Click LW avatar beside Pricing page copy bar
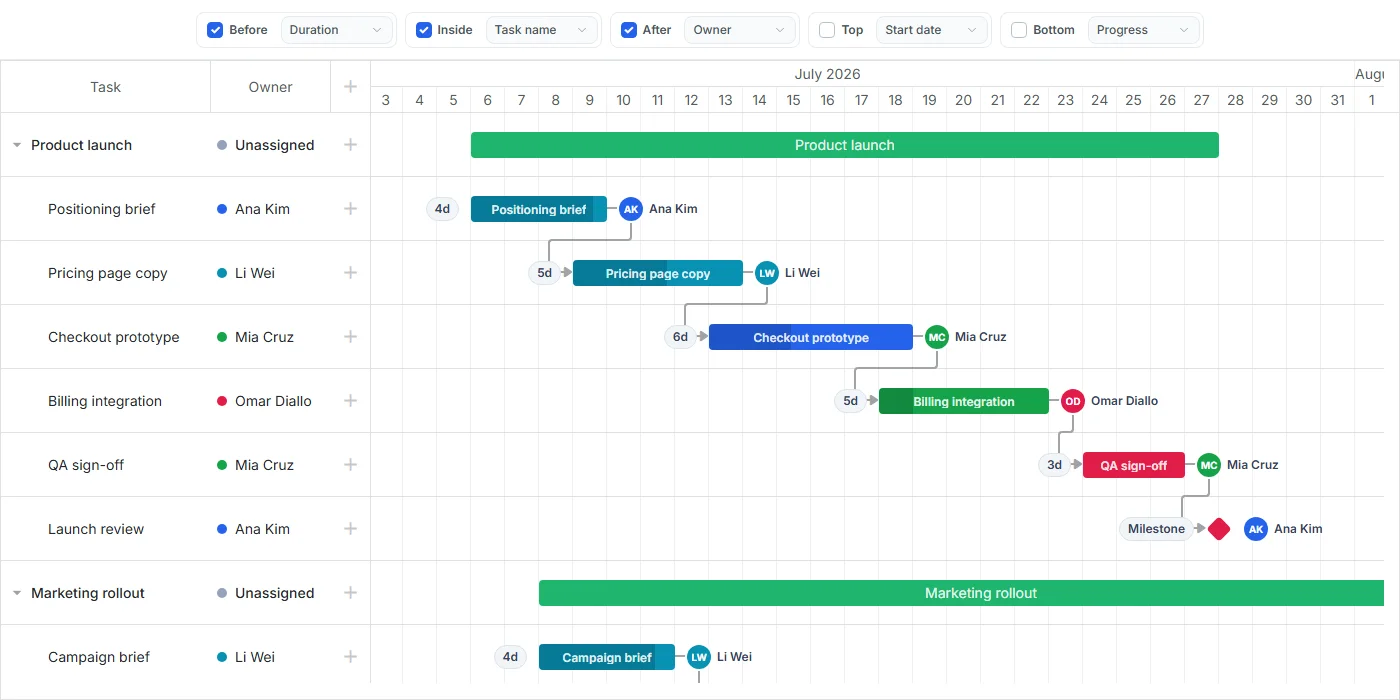Viewport: 1400px width, 700px height. (x=767, y=273)
